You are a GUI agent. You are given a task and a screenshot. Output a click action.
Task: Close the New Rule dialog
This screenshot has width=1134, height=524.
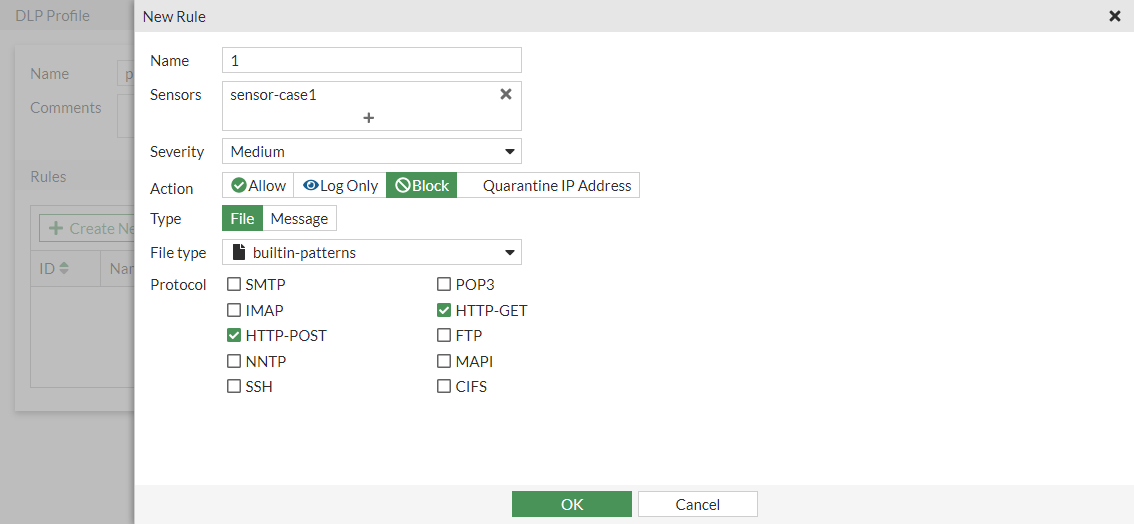(x=1115, y=16)
